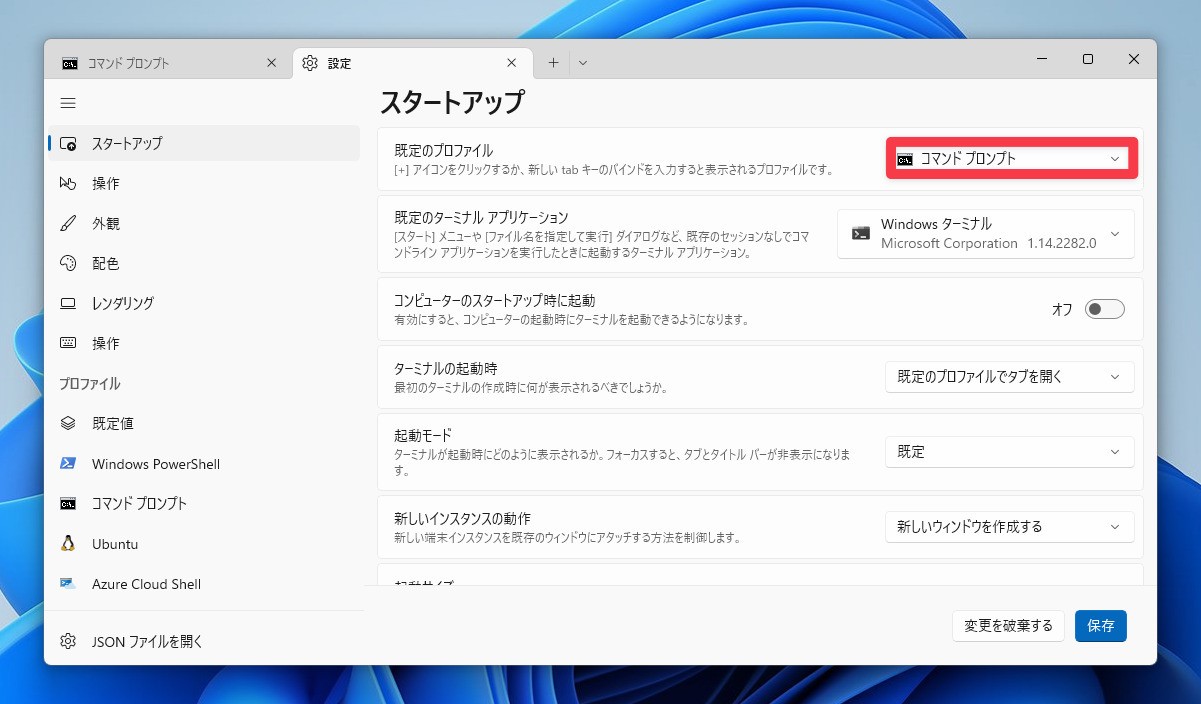Open 外観 settings with brush icon

click(105, 223)
